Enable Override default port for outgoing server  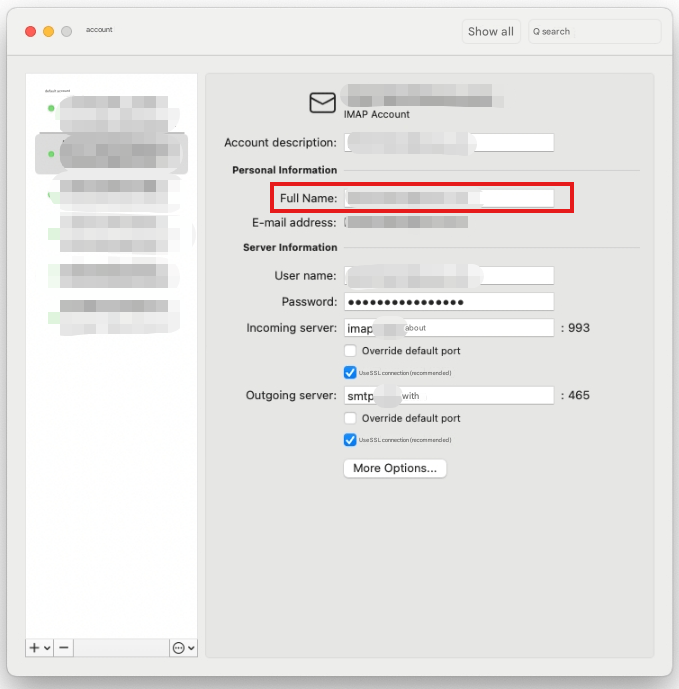[350, 418]
